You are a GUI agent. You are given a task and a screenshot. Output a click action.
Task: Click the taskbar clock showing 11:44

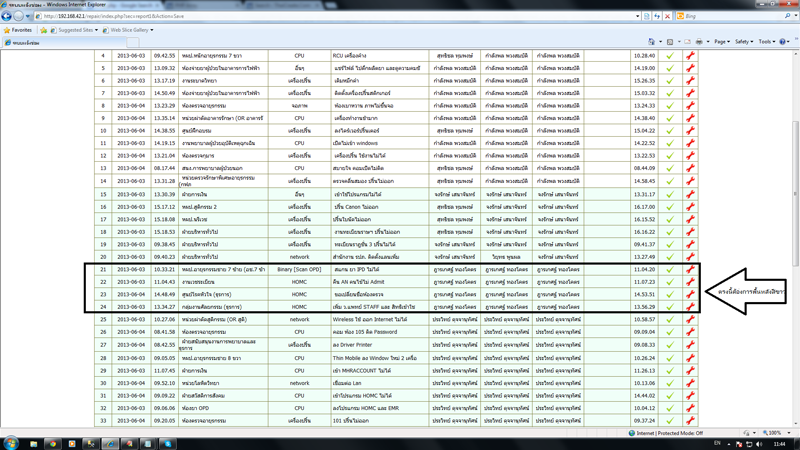coord(780,444)
